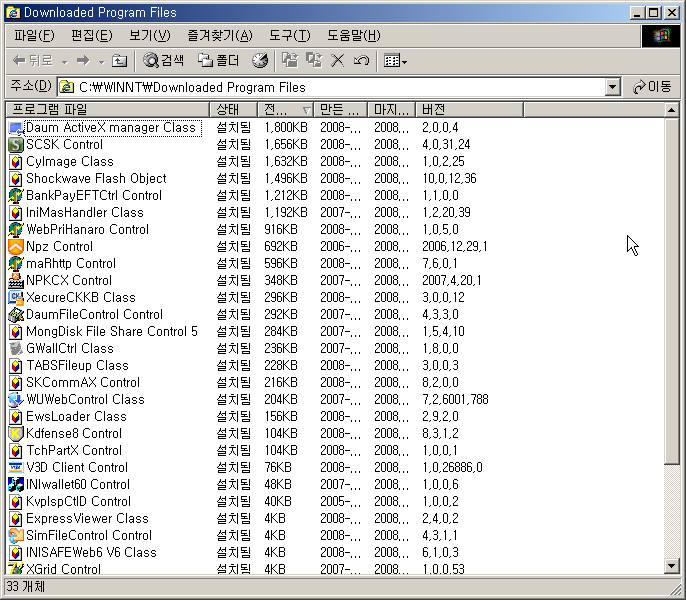This screenshot has height=600, width=686.
Task: Select the BankPayEFTCtrl Control icon
Action: [16, 196]
